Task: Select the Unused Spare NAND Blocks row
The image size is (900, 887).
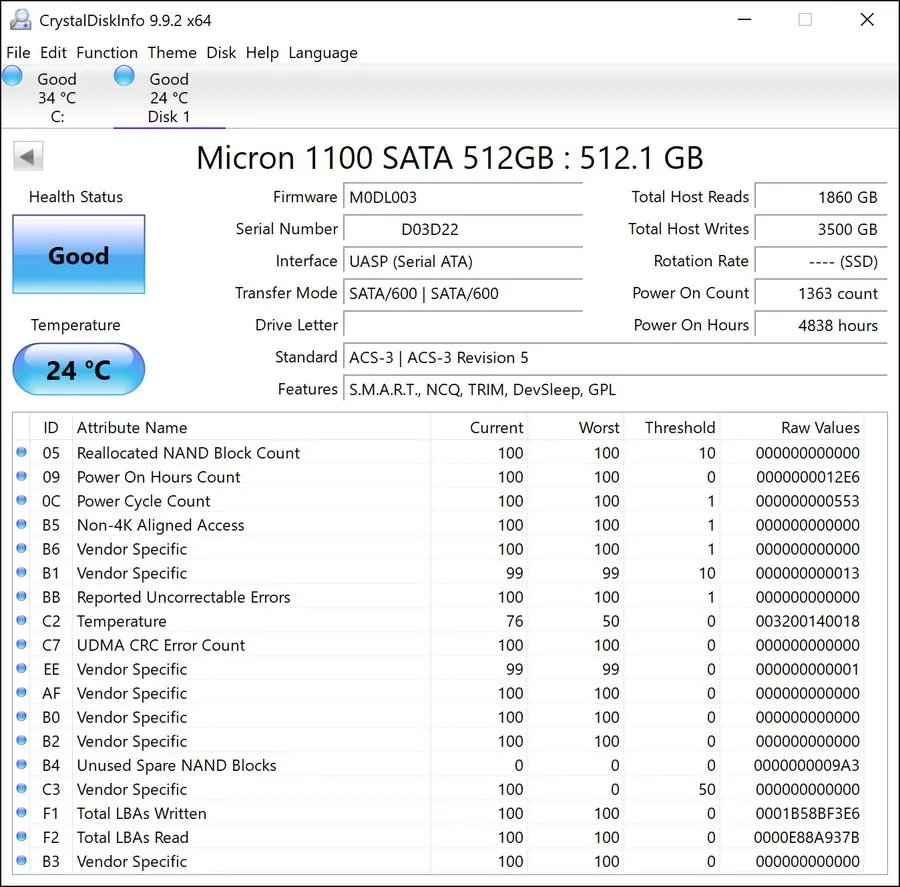Action: (439, 765)
